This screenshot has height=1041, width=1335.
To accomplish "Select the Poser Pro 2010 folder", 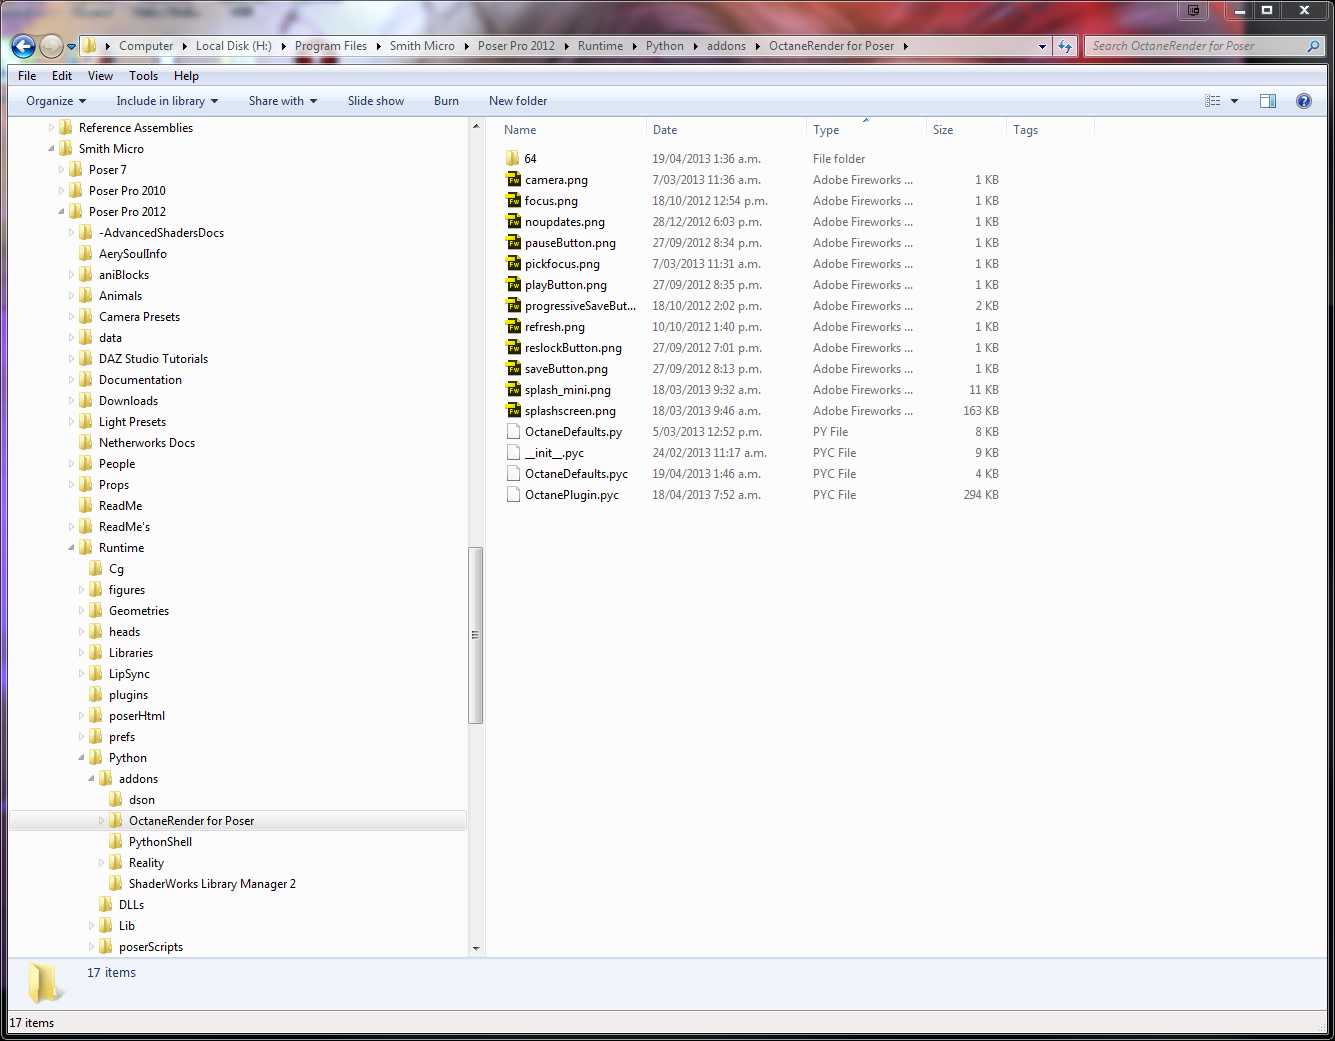I will (127, 191).
